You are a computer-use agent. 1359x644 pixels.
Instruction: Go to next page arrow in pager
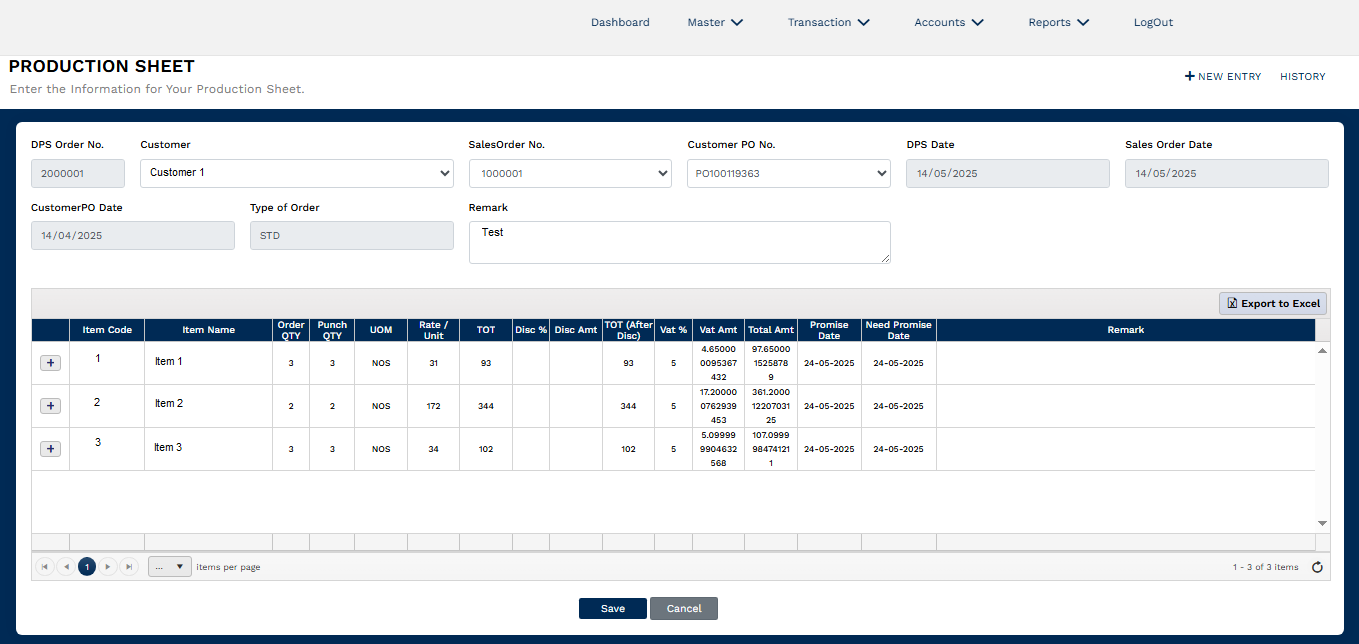click(x=108, y=567)
